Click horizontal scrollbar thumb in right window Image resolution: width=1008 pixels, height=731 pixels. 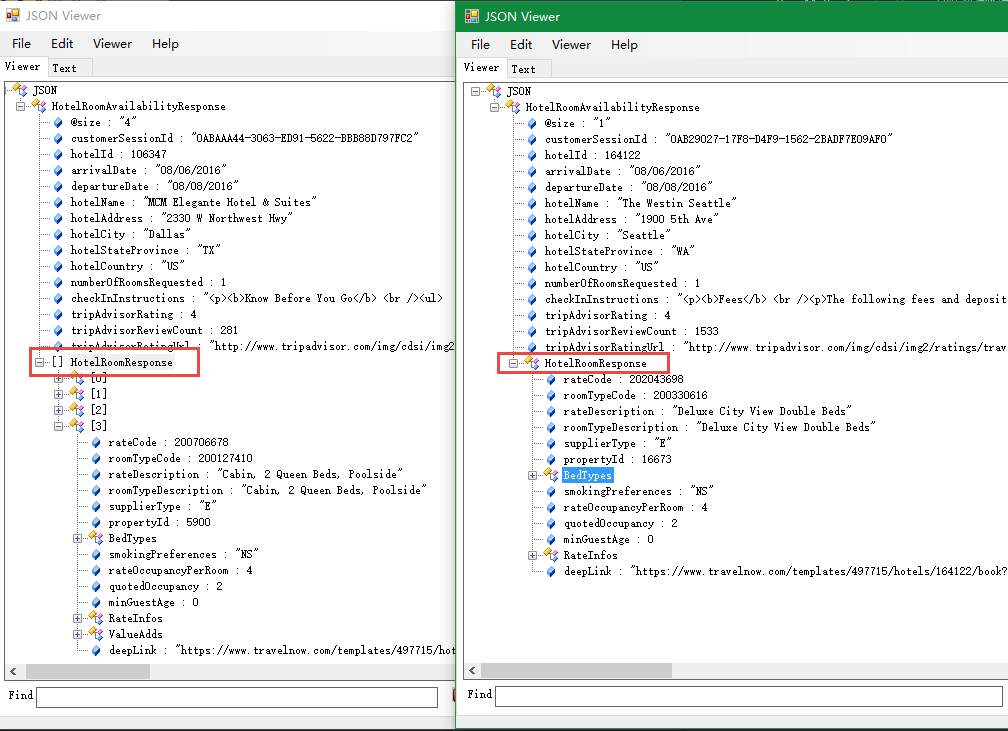click(x=576, y=671)
